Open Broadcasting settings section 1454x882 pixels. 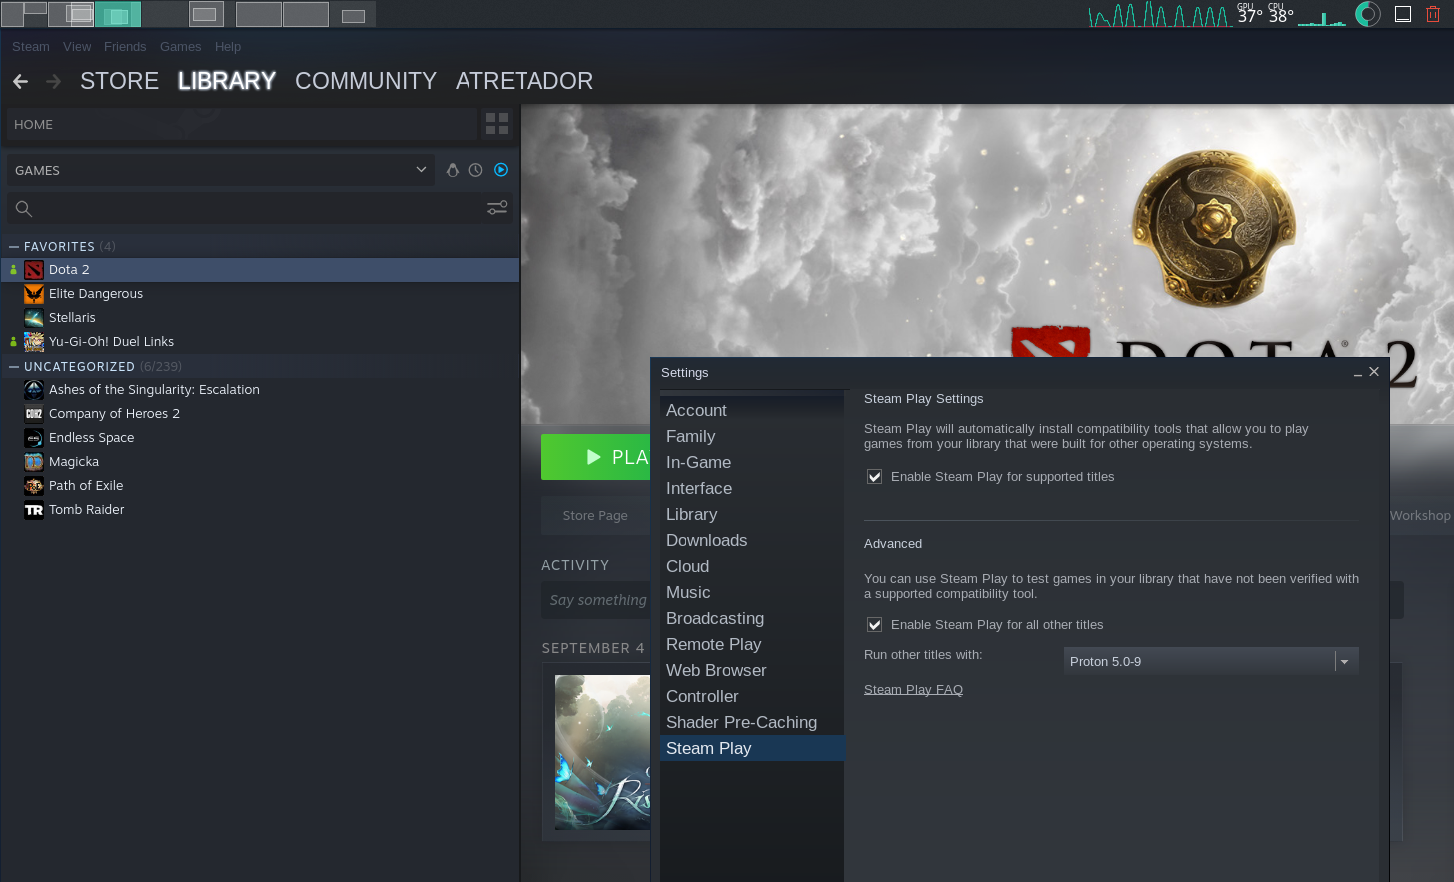pyautogui.click(x=752, y=618)
